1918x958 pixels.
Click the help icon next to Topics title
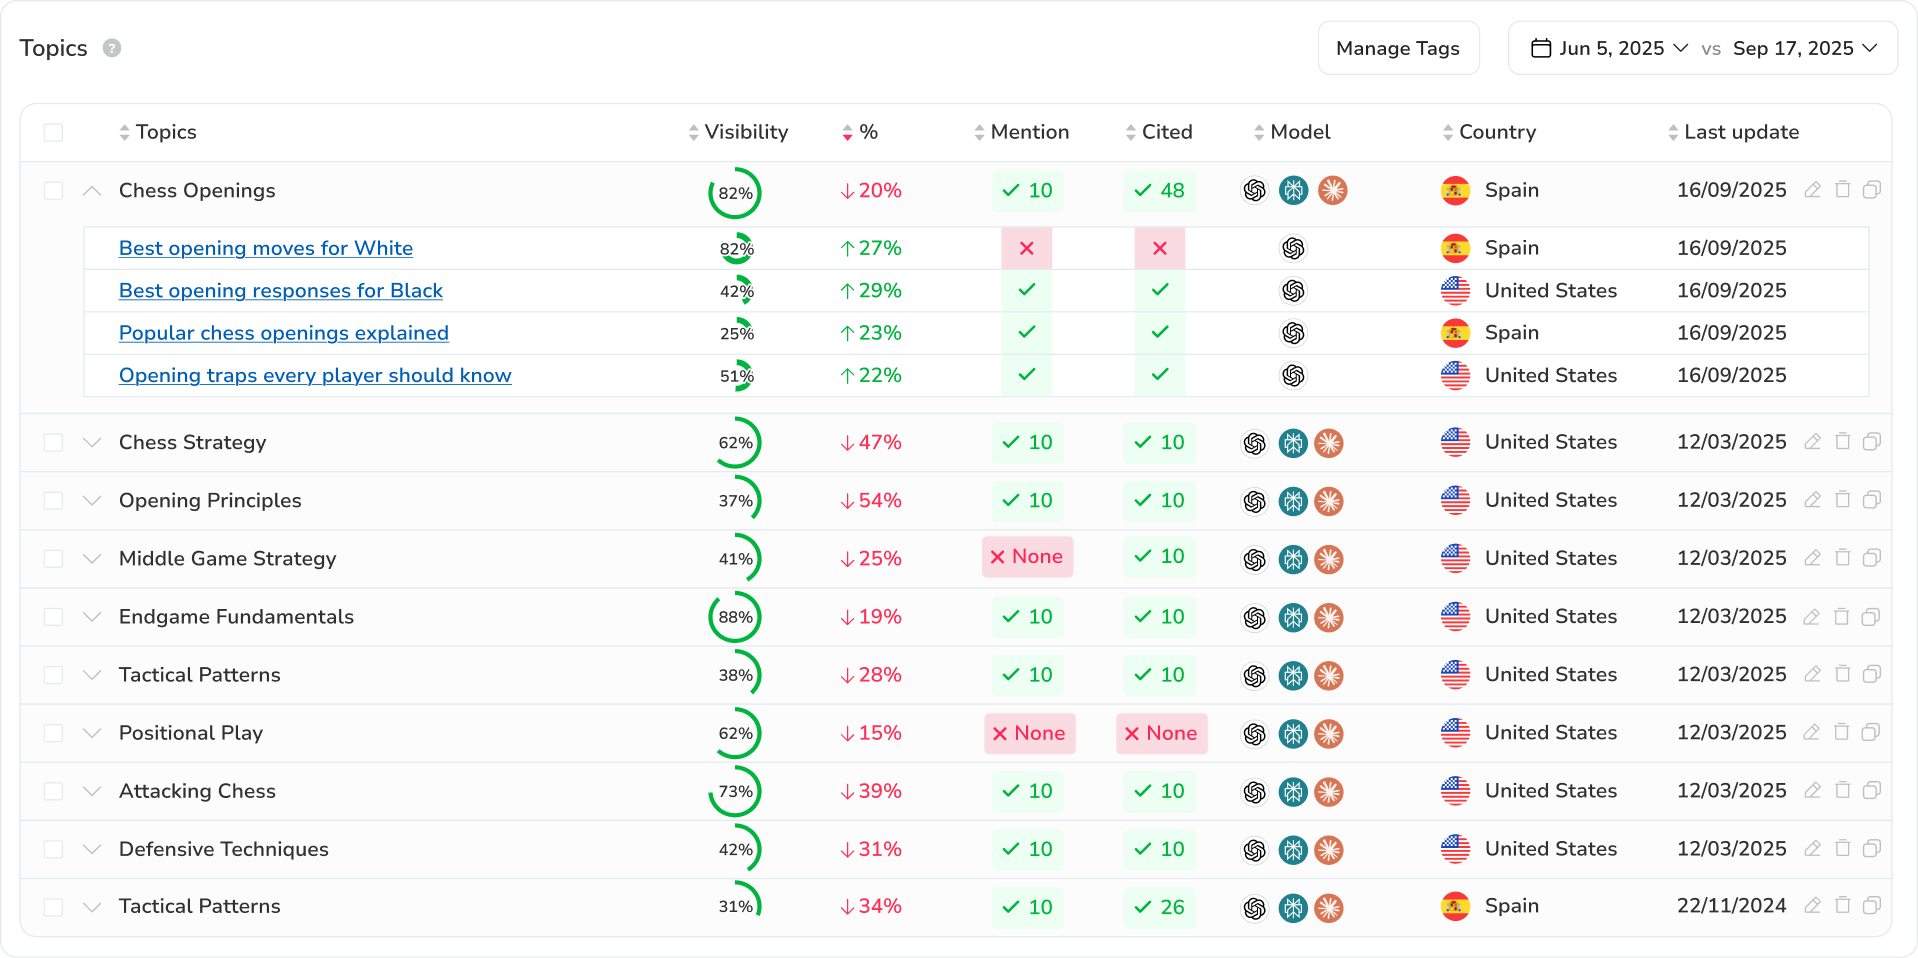pyautogui.click(x=112, y=48)
